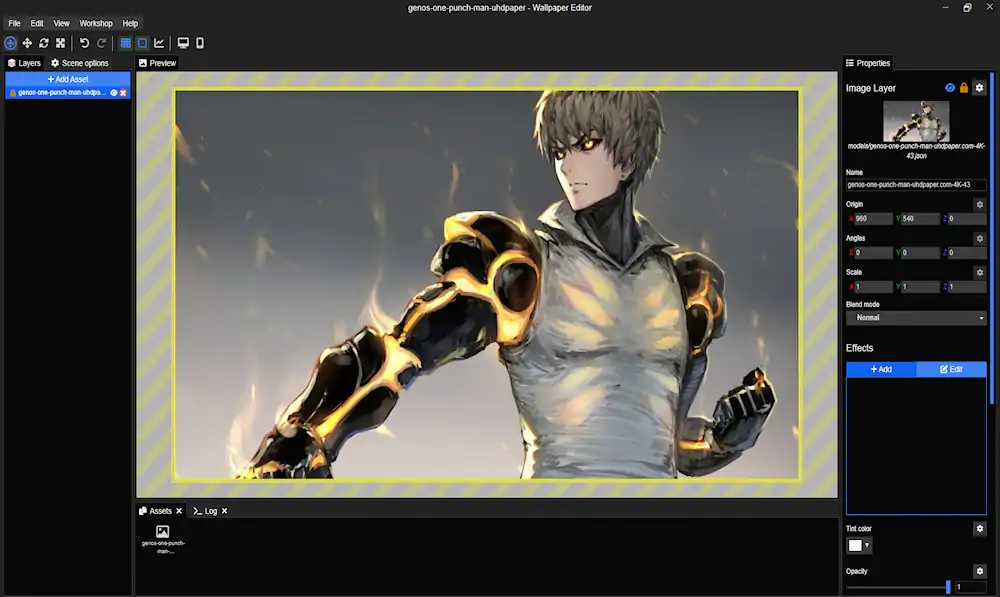Open the Angles gear options
Viewport: 1000px width, 597px height.
click(980, 239)
